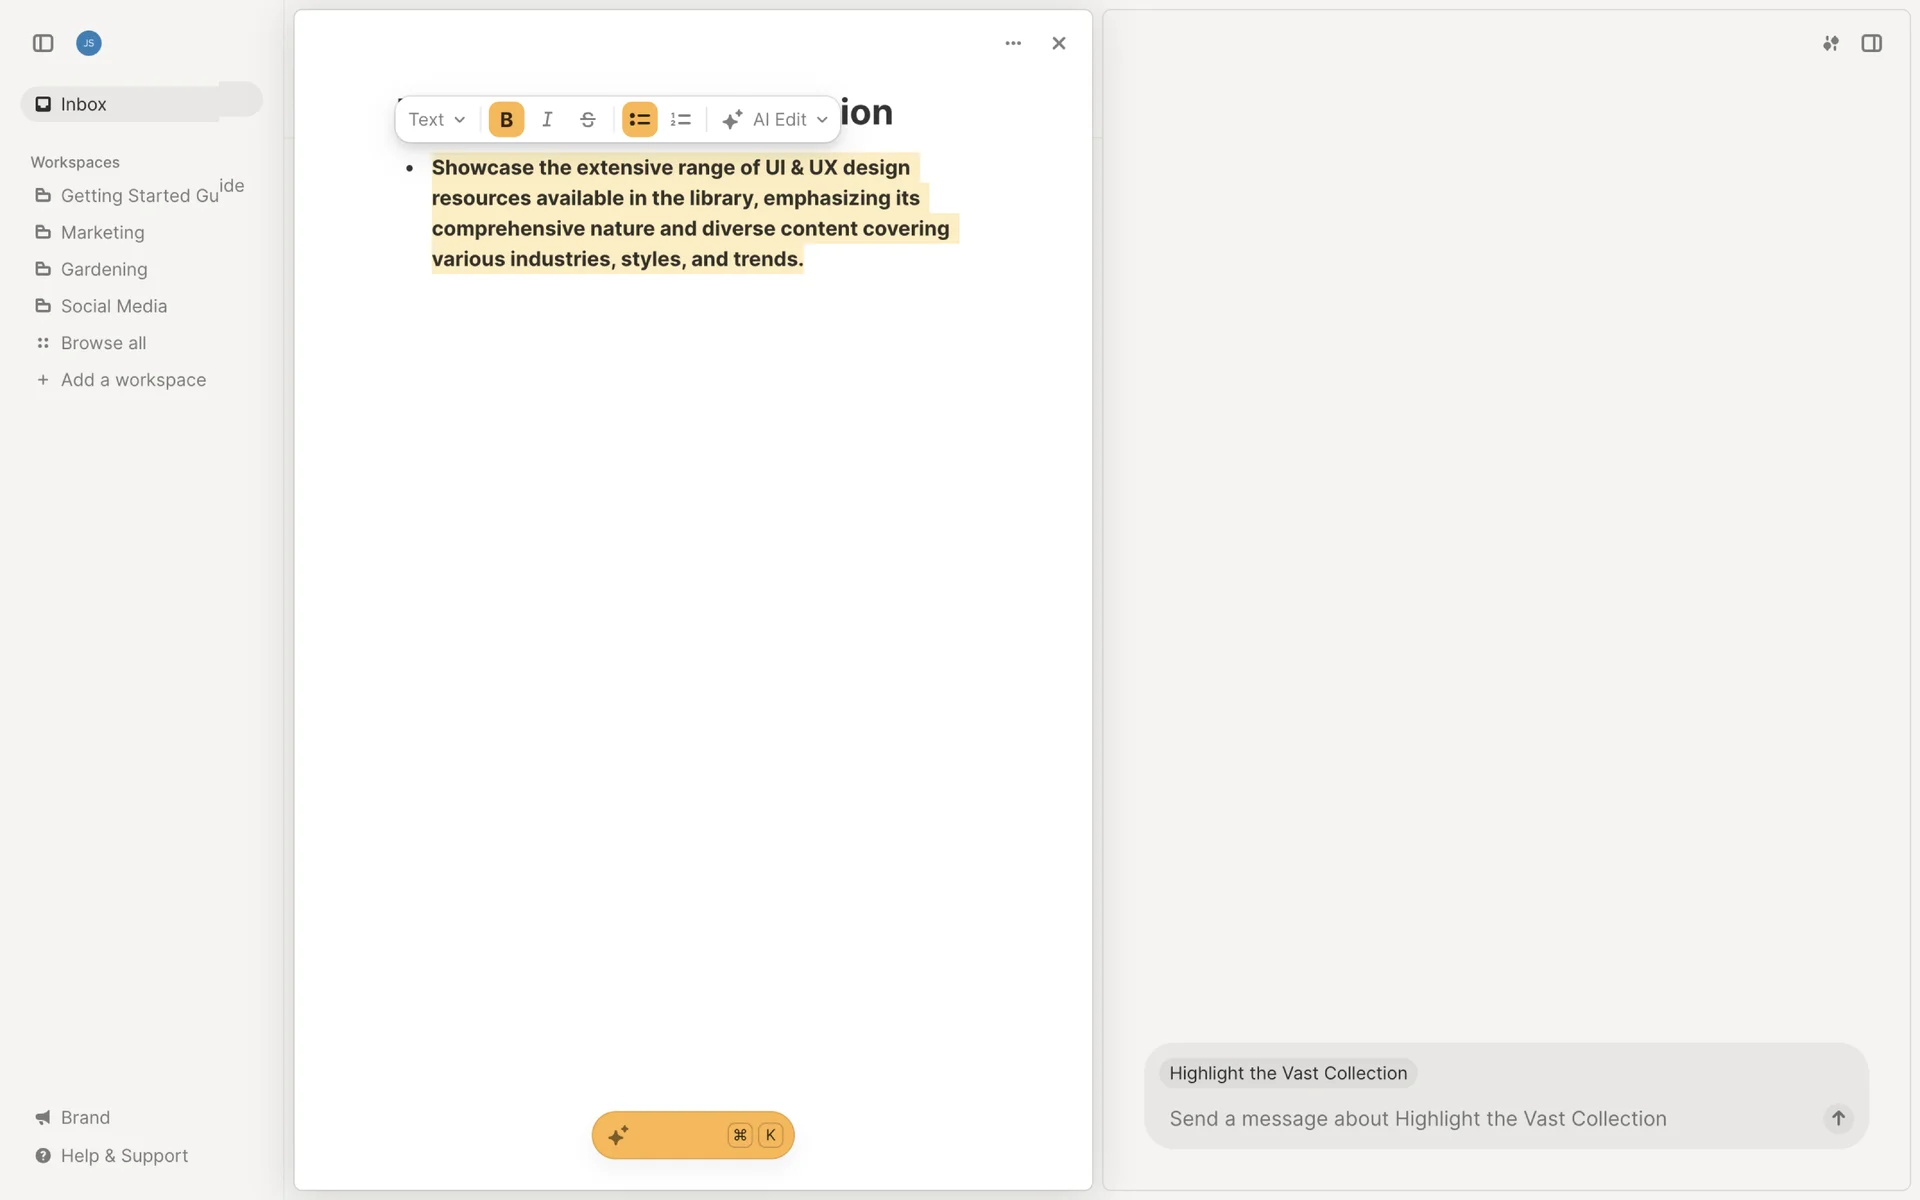Click the JS user avatar
The image size is (1920, 1200).
point(89,43)
